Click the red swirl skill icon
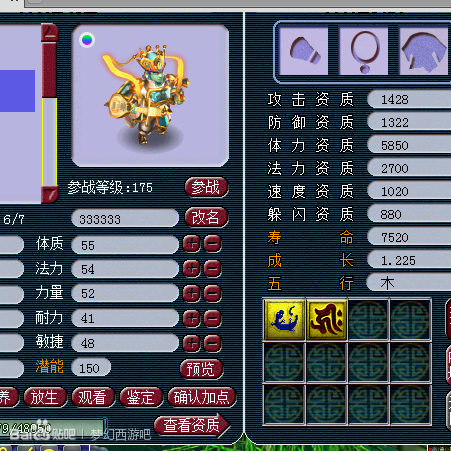This screenshot has width=451, height=451. (x=327, y=320)
